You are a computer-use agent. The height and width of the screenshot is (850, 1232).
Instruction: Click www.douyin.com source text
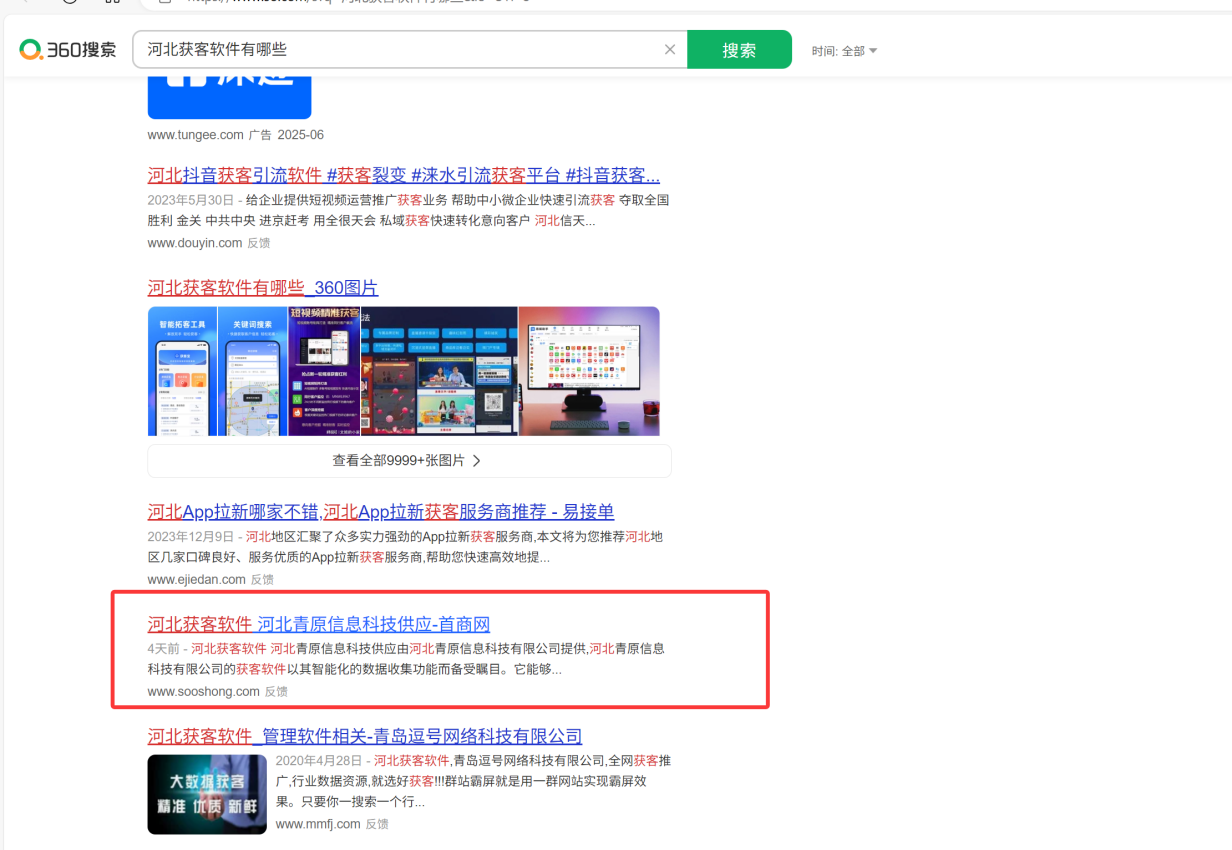pos(195,243)
